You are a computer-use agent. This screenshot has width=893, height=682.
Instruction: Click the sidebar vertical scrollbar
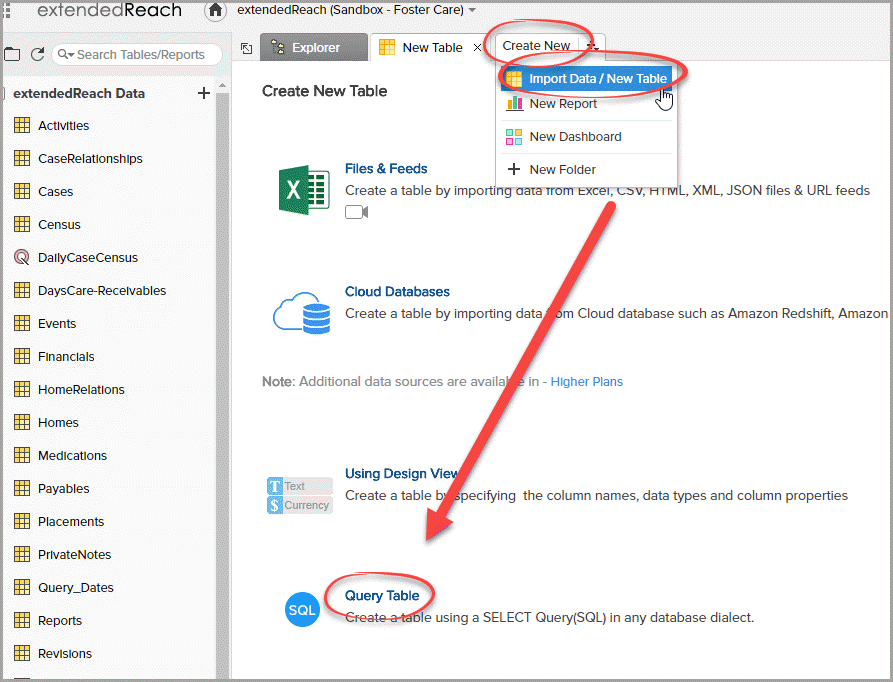point(222,384)
